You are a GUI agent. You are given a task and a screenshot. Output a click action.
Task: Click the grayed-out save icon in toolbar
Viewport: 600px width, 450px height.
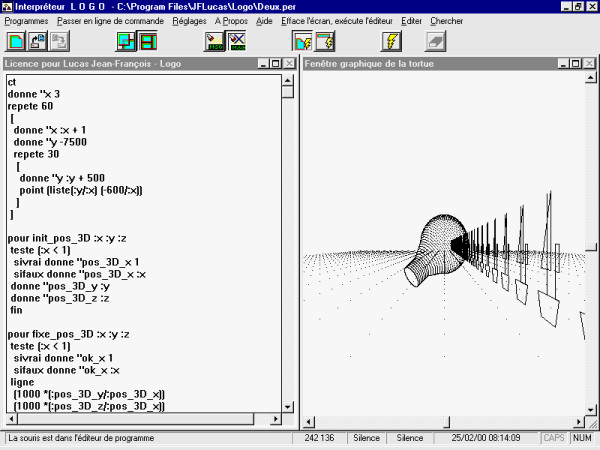point(61,42)
